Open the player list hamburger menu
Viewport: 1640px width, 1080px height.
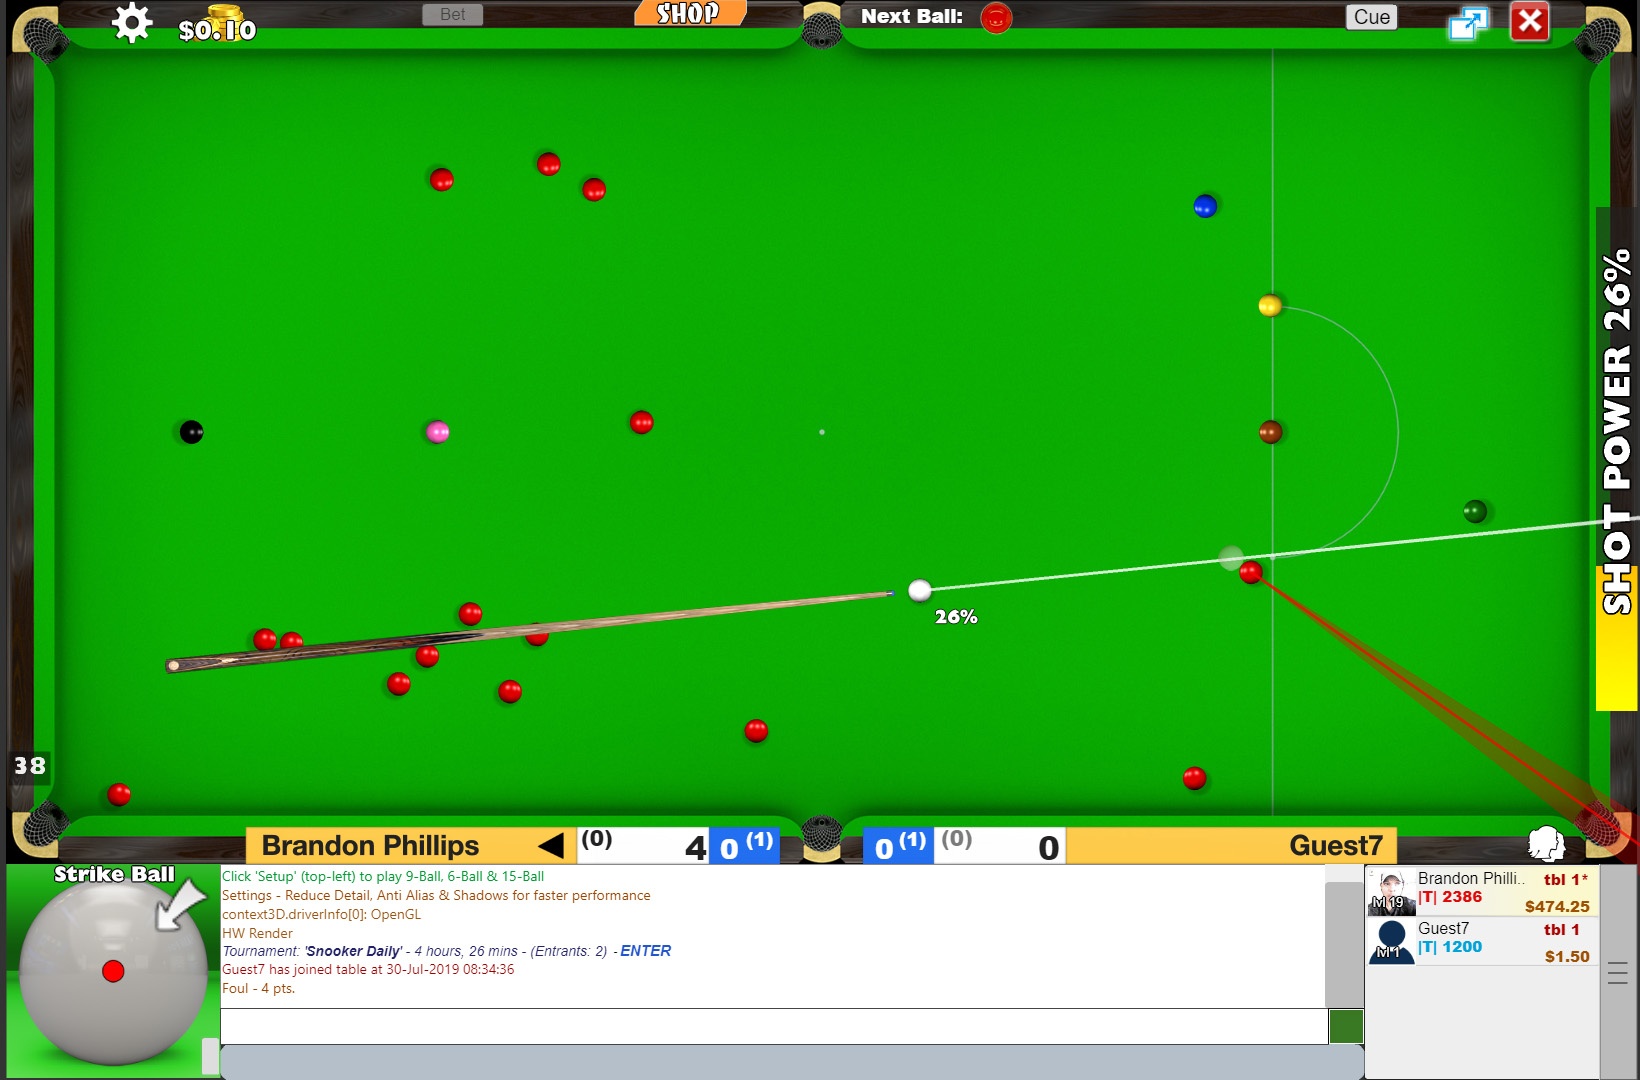(1617, 973)
